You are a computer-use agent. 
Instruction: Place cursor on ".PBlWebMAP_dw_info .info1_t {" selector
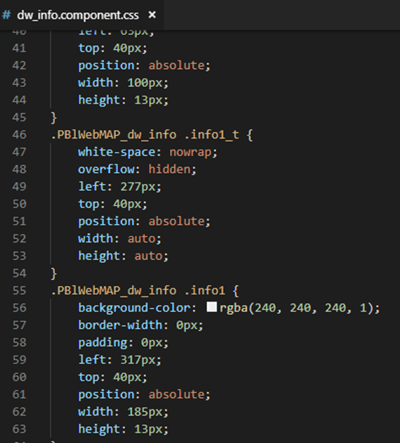click(152, 135)
